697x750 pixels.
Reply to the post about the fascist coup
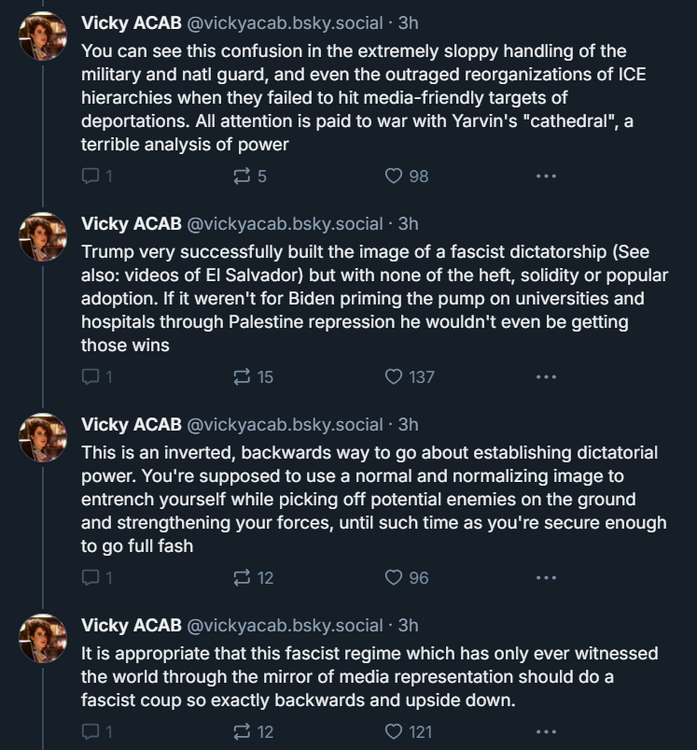(x=90, y=732)
